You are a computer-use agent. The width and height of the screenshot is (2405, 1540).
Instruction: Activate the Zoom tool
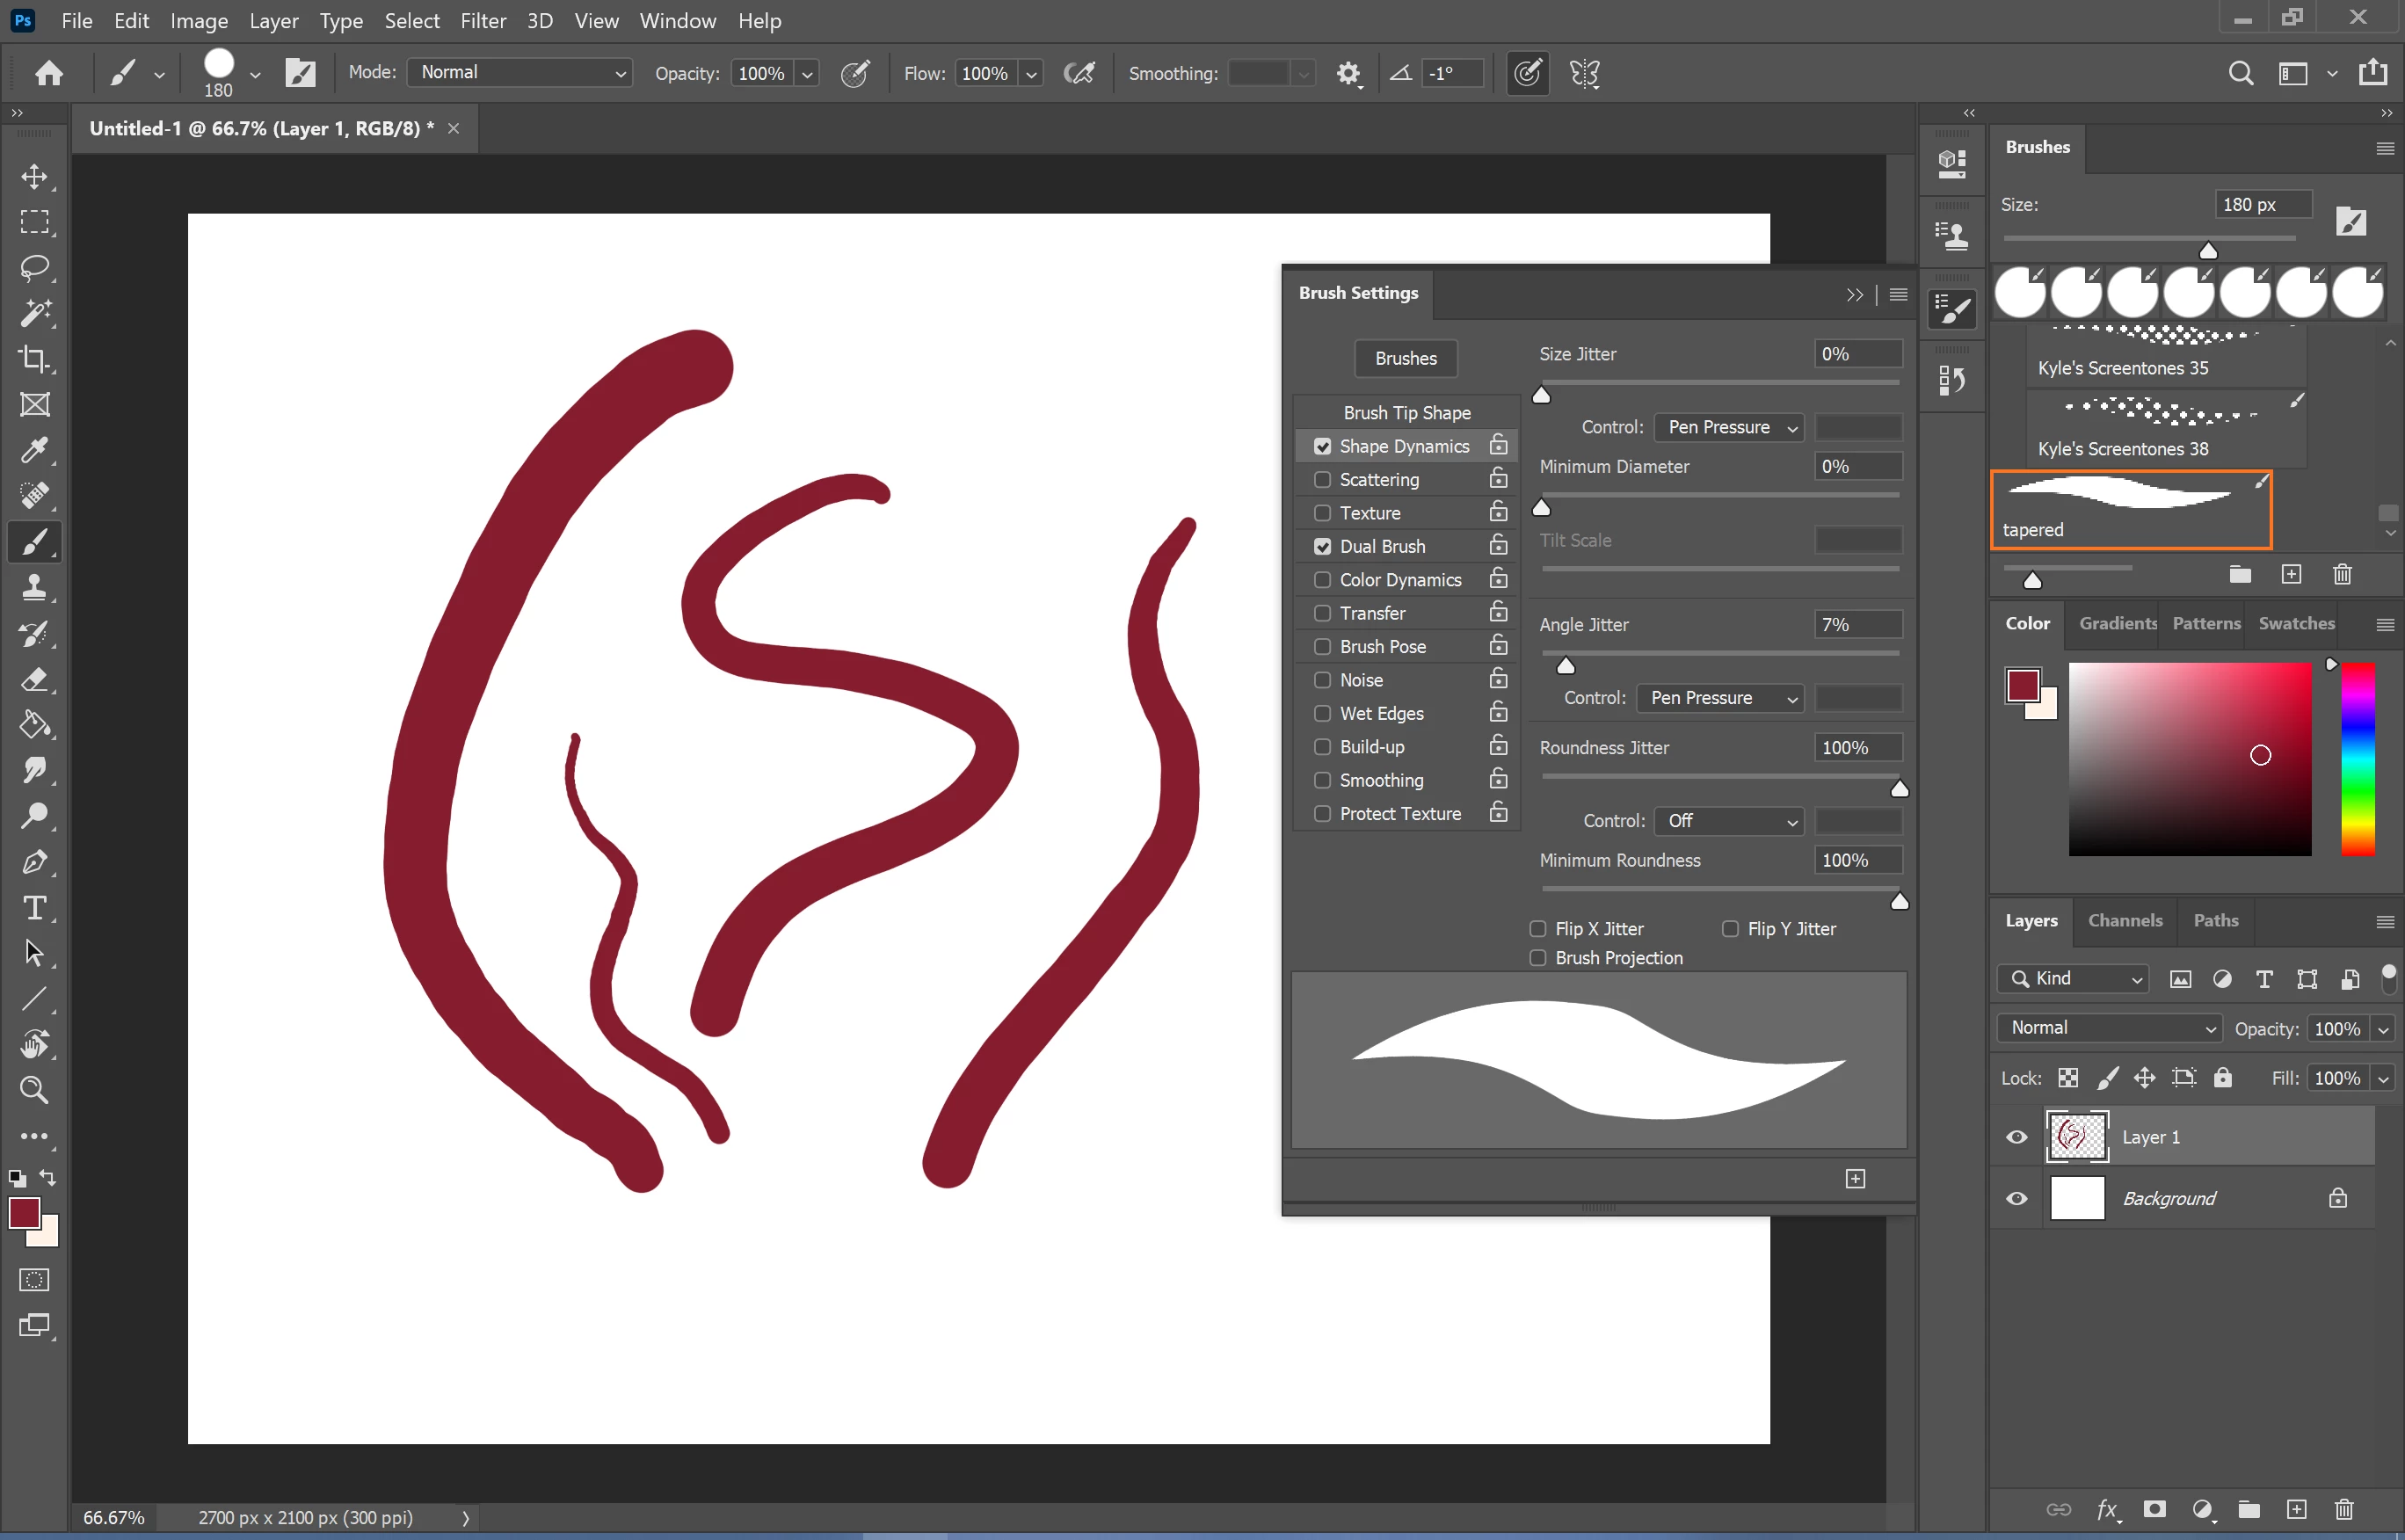coord(35,1090)
